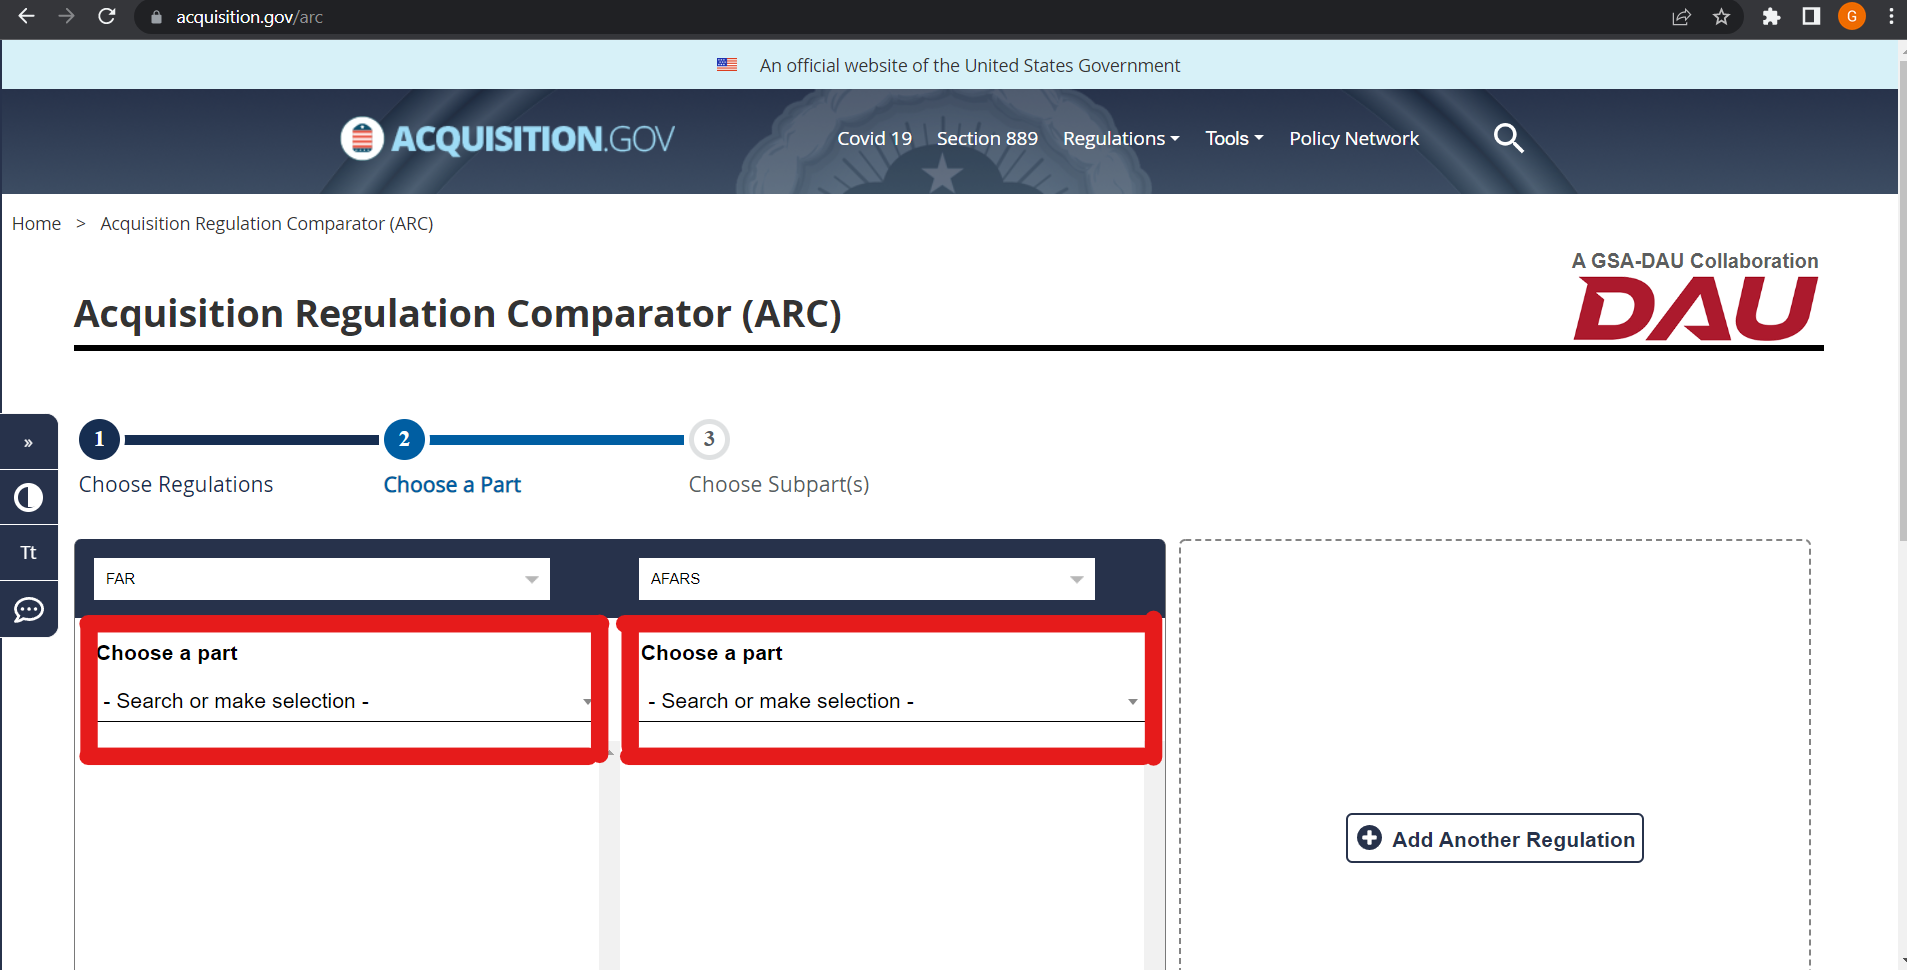Open the site search magnifier icon
1907x970 pixels.
pos(1508,138)
